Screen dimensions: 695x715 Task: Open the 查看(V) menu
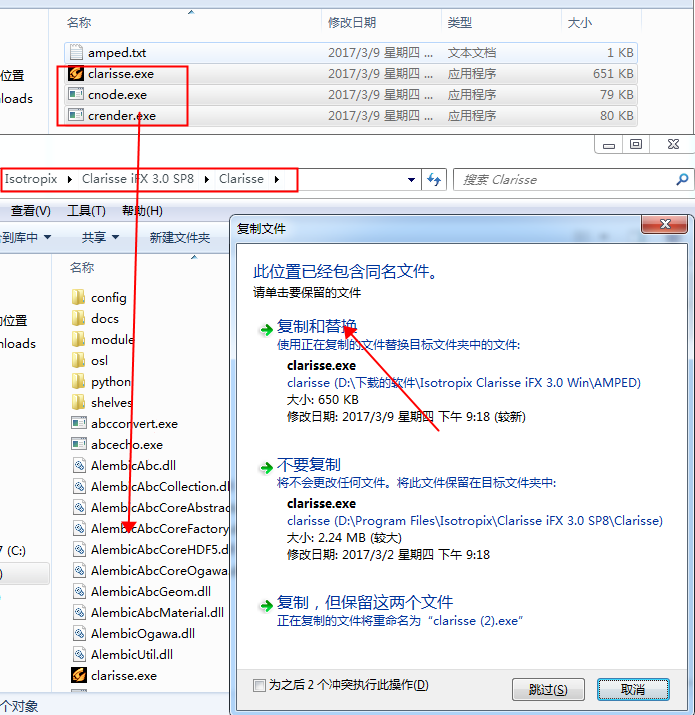(x=31, y=211)
